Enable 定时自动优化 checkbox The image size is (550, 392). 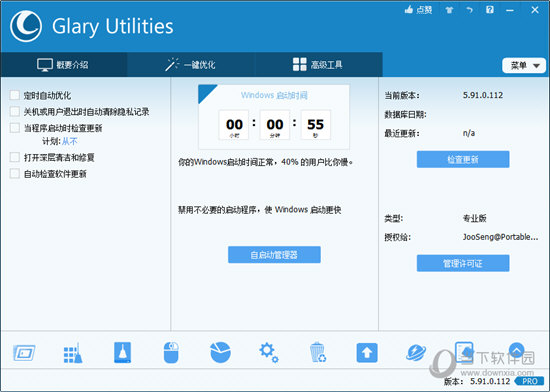pos(15,95)
